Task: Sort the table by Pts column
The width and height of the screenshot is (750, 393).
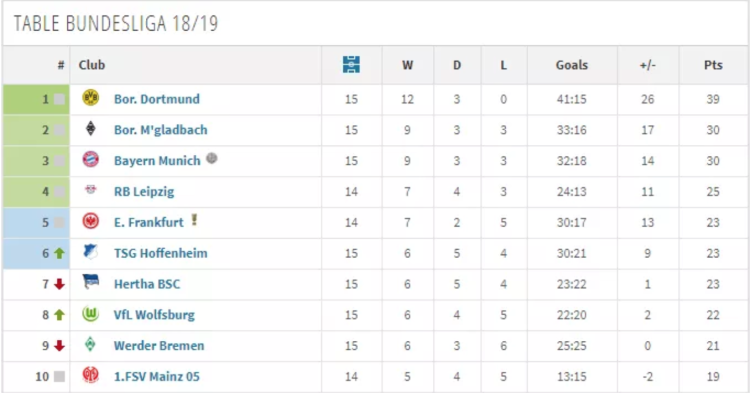Action: pyautogui.click(x=713, y=65)
